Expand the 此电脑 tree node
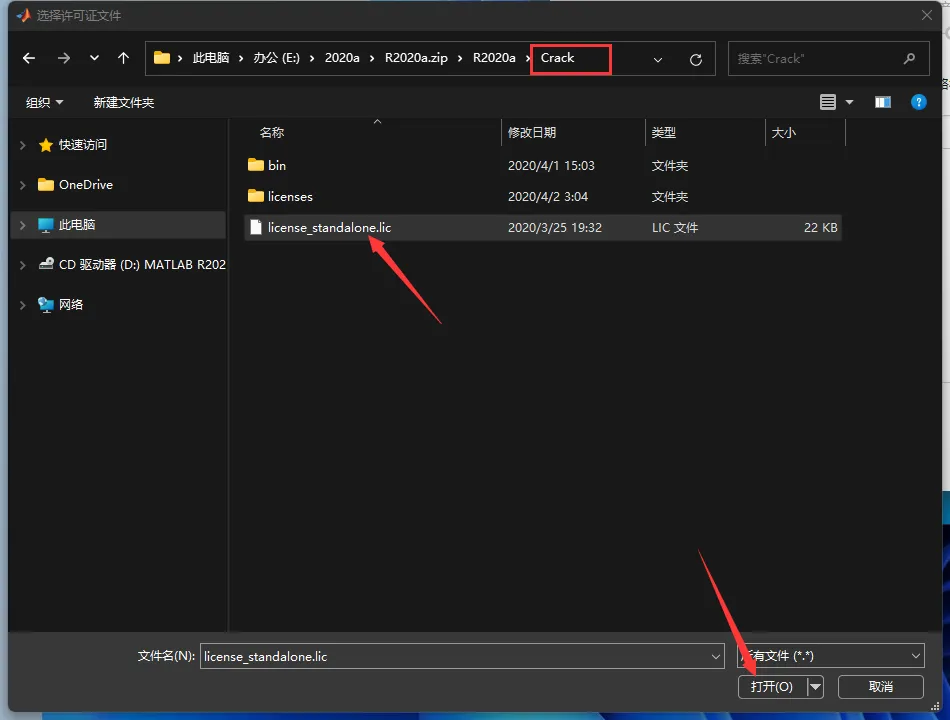Image resolution: width=950 pixels, height=720 pixels. [x=22, y=225]
